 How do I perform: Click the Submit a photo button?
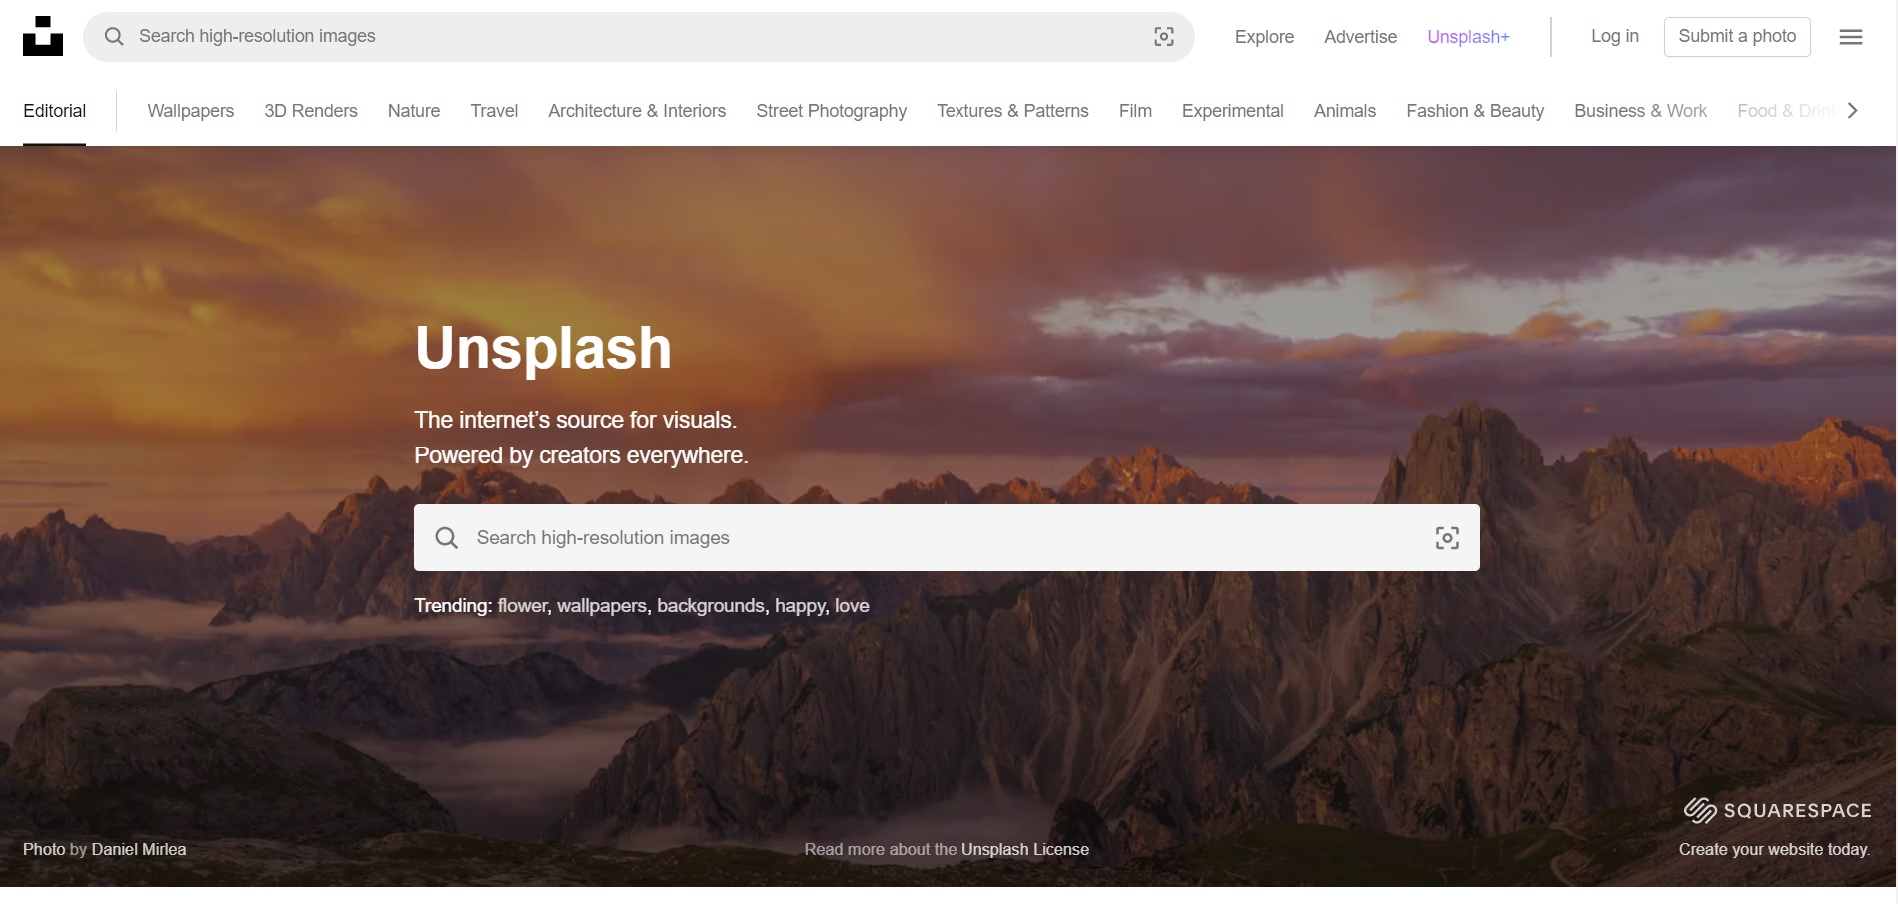(1737, 37)
